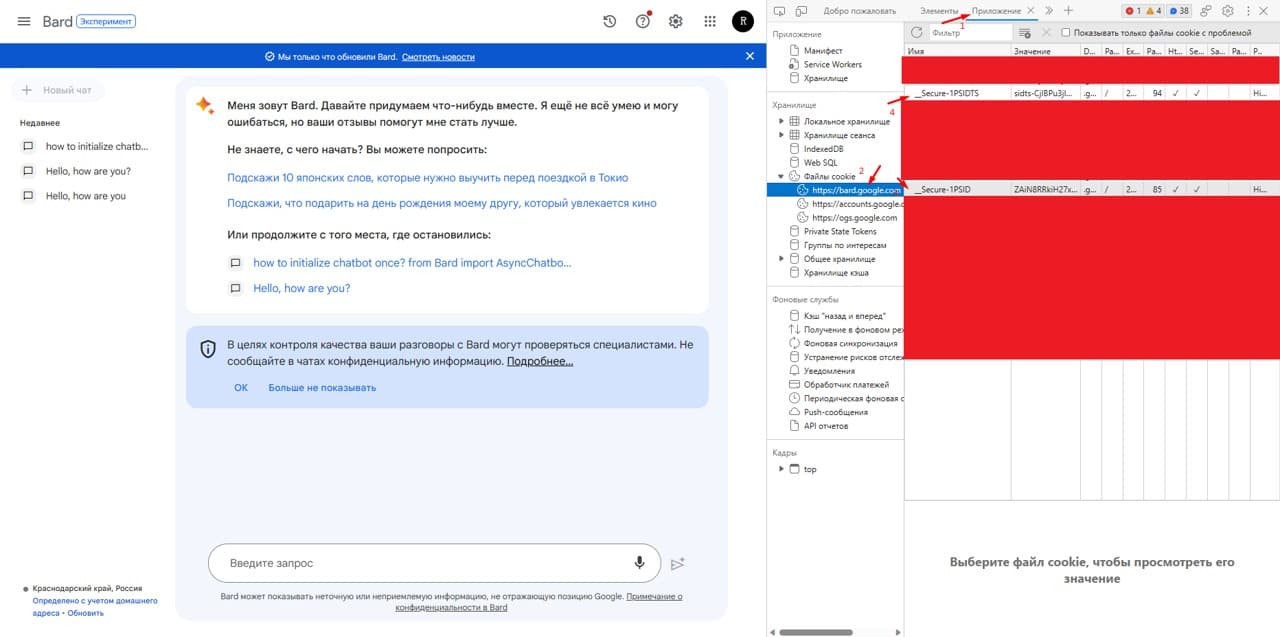The image size is (1280, 637).
Task: Close the blue Bard update banner
Action: tap(750, 56)
